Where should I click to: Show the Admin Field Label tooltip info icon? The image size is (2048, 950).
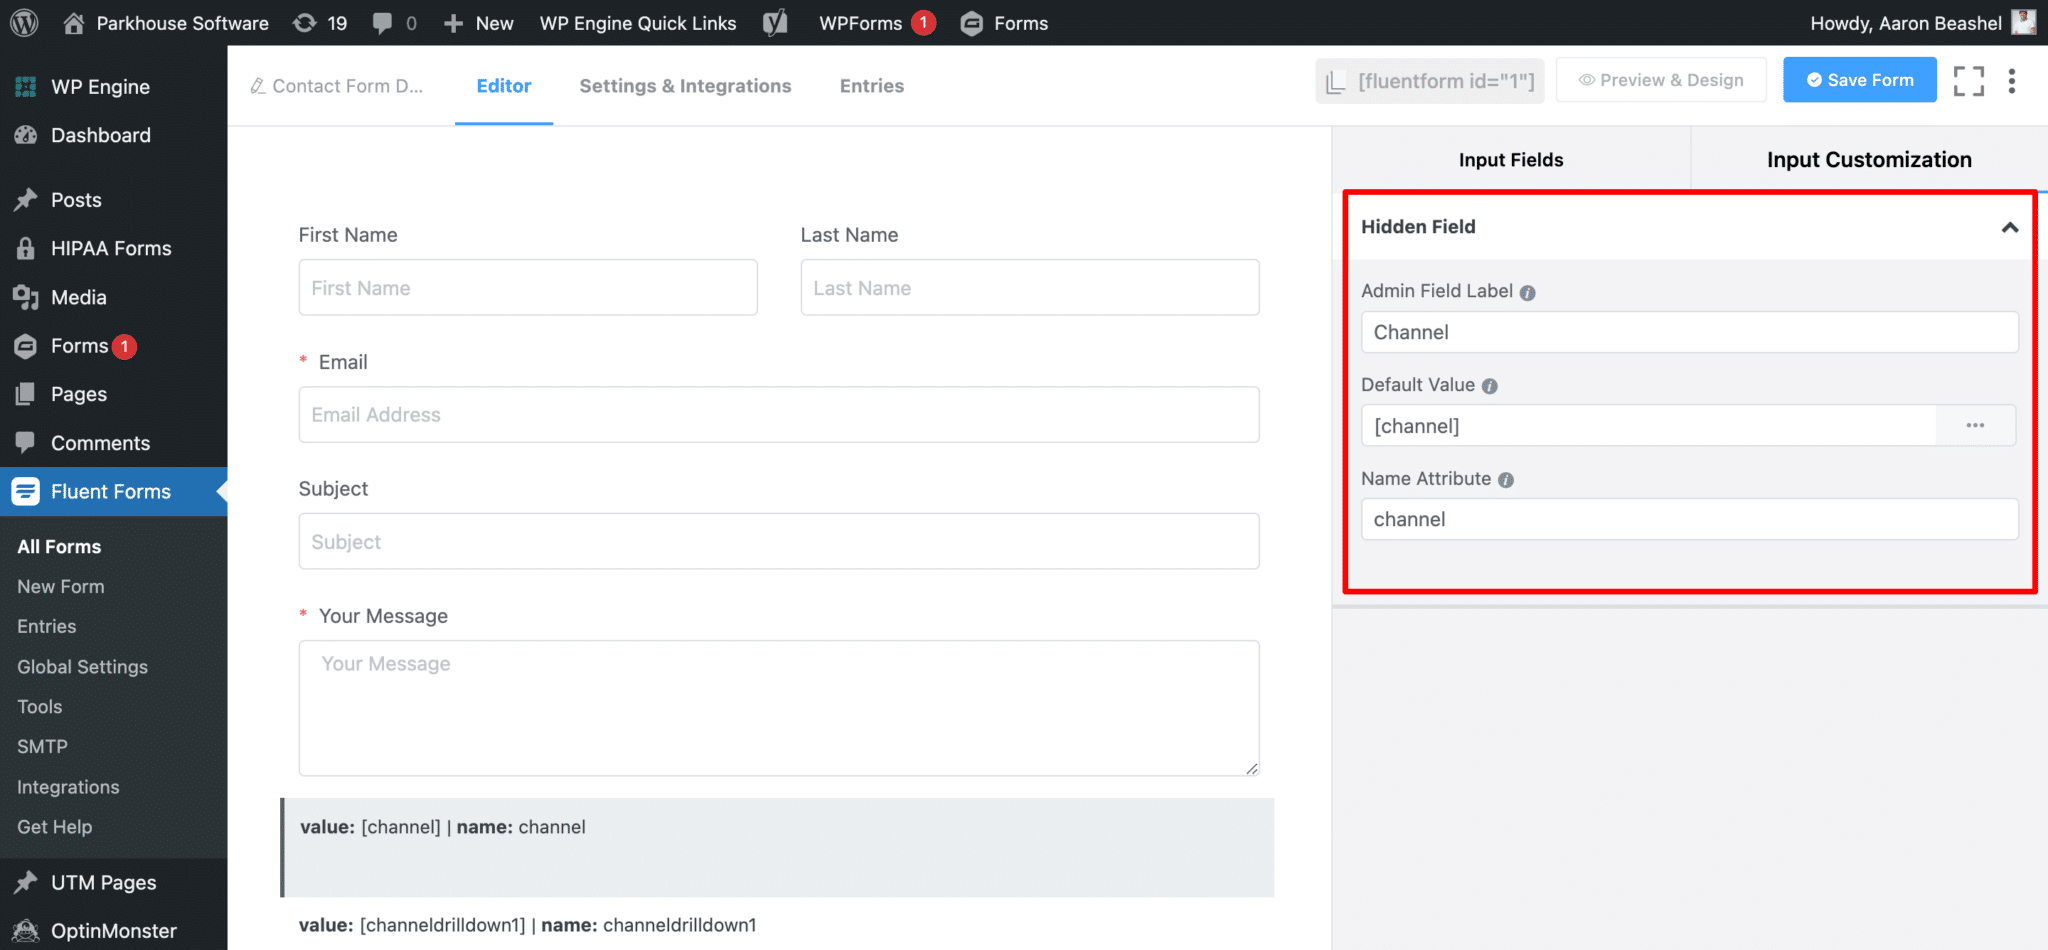[1528, 292]
